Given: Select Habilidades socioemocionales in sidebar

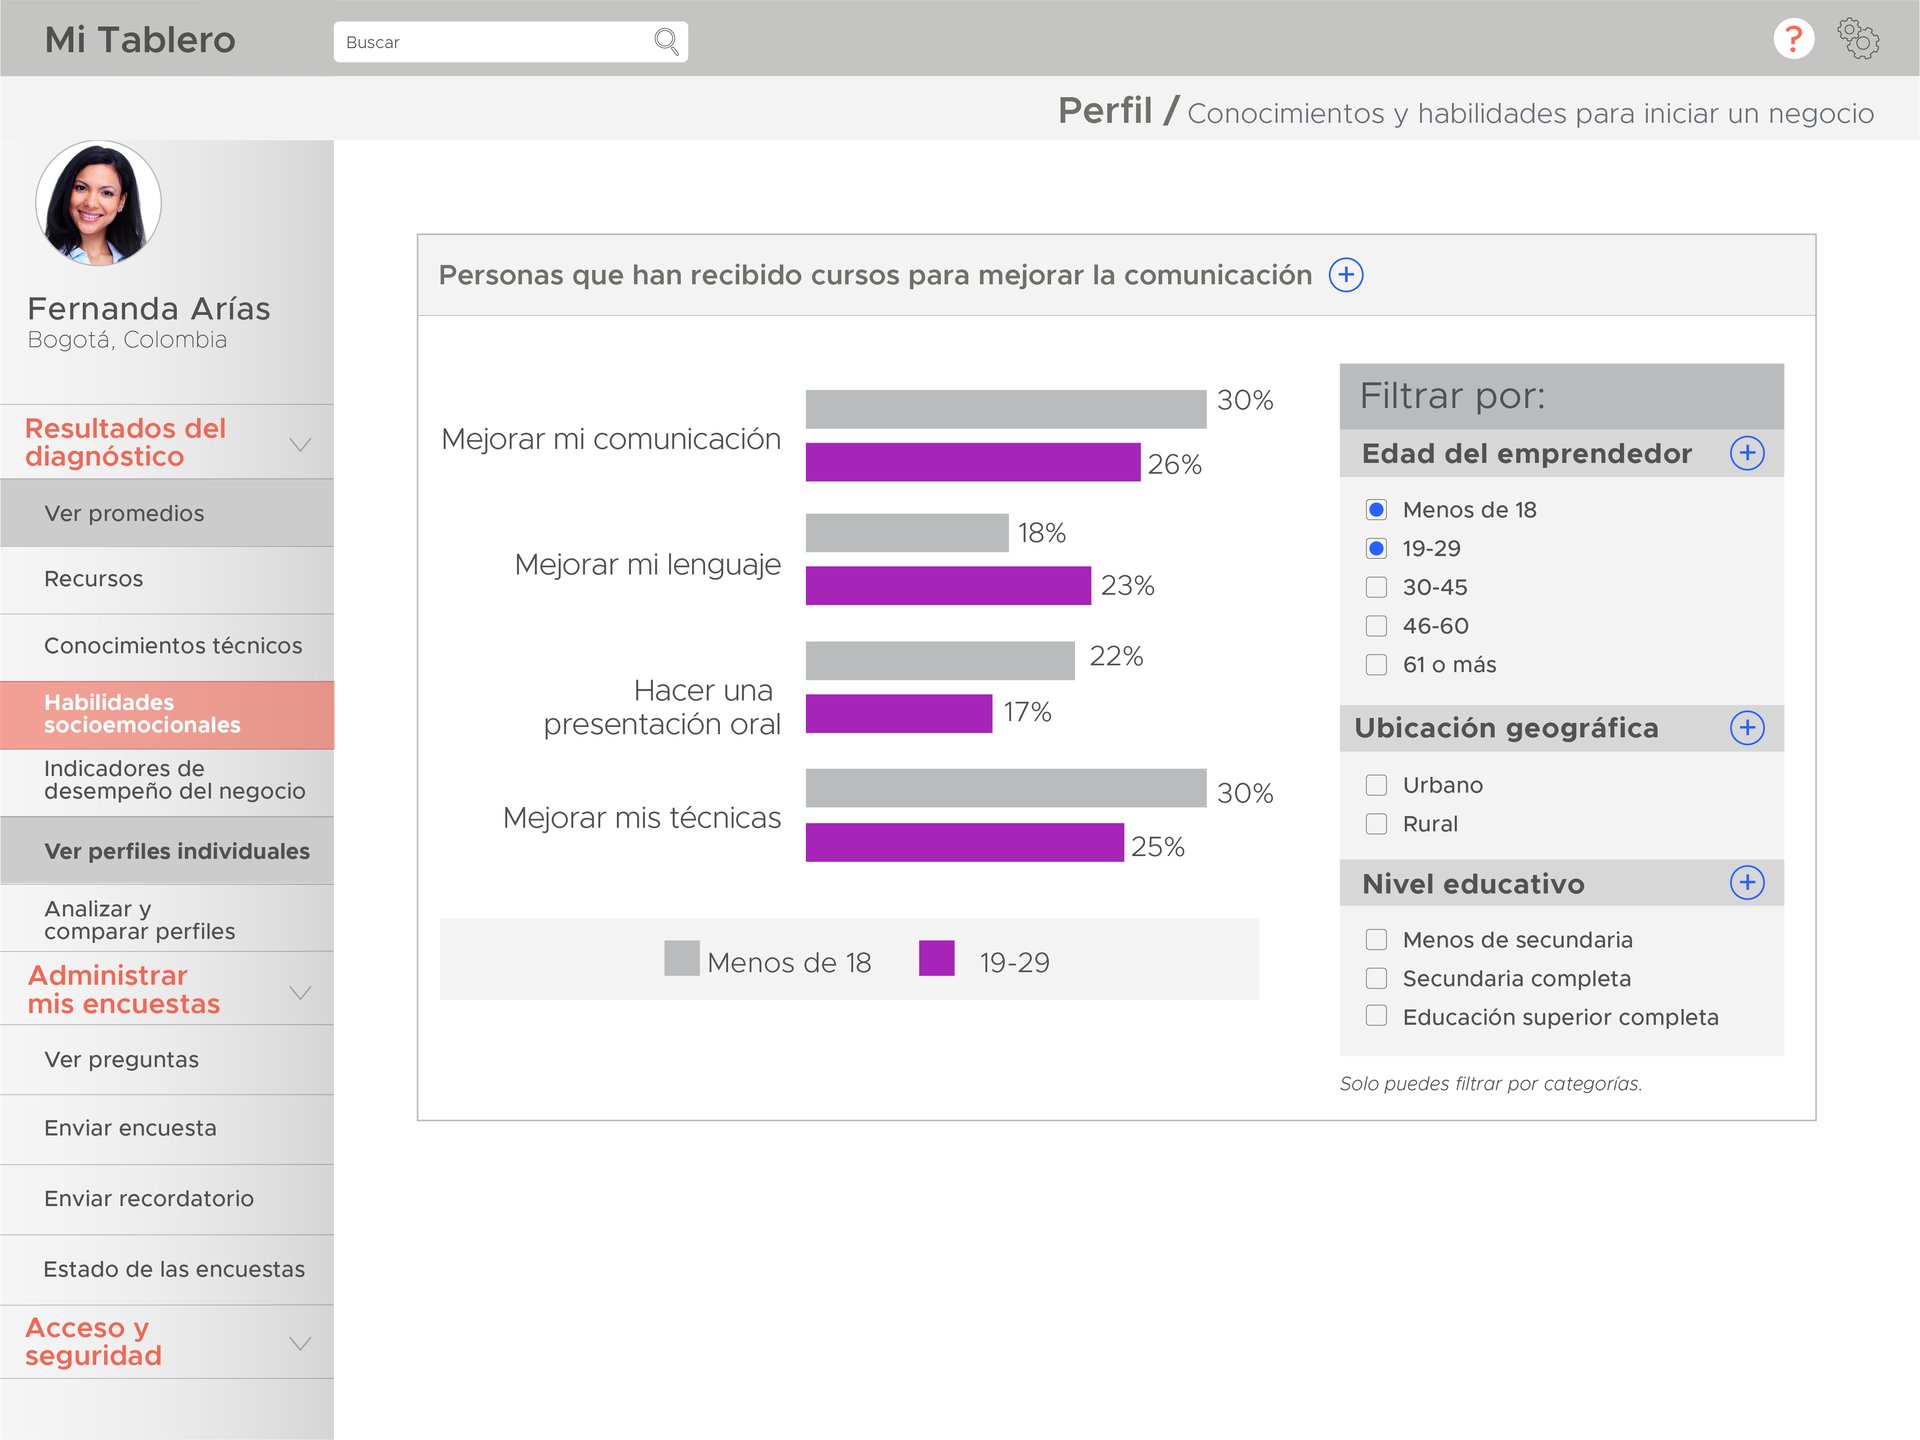Looking at the screenshot, I should (143, 714).
